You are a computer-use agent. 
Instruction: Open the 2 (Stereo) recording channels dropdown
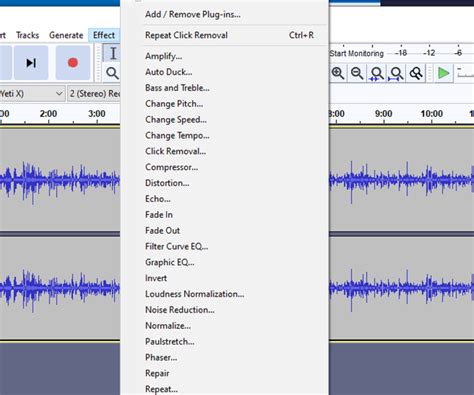click(x=94, y=94)
